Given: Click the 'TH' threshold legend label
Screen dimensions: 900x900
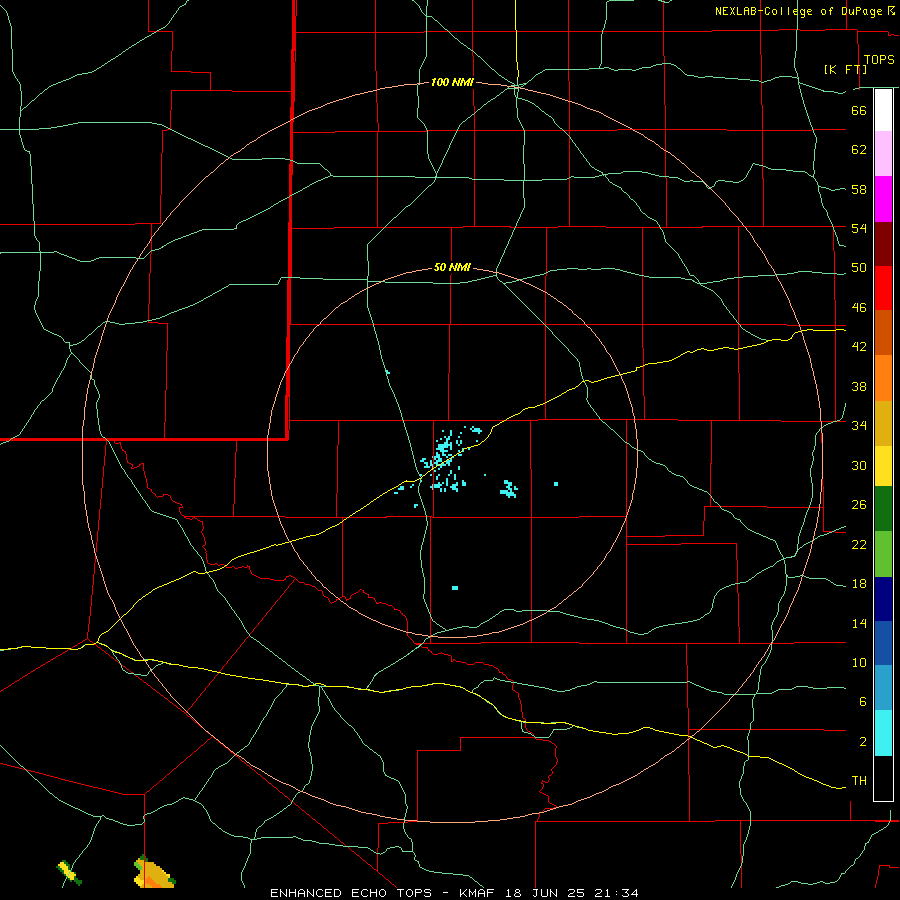Looking at the screenshot, I should [859, 781].
